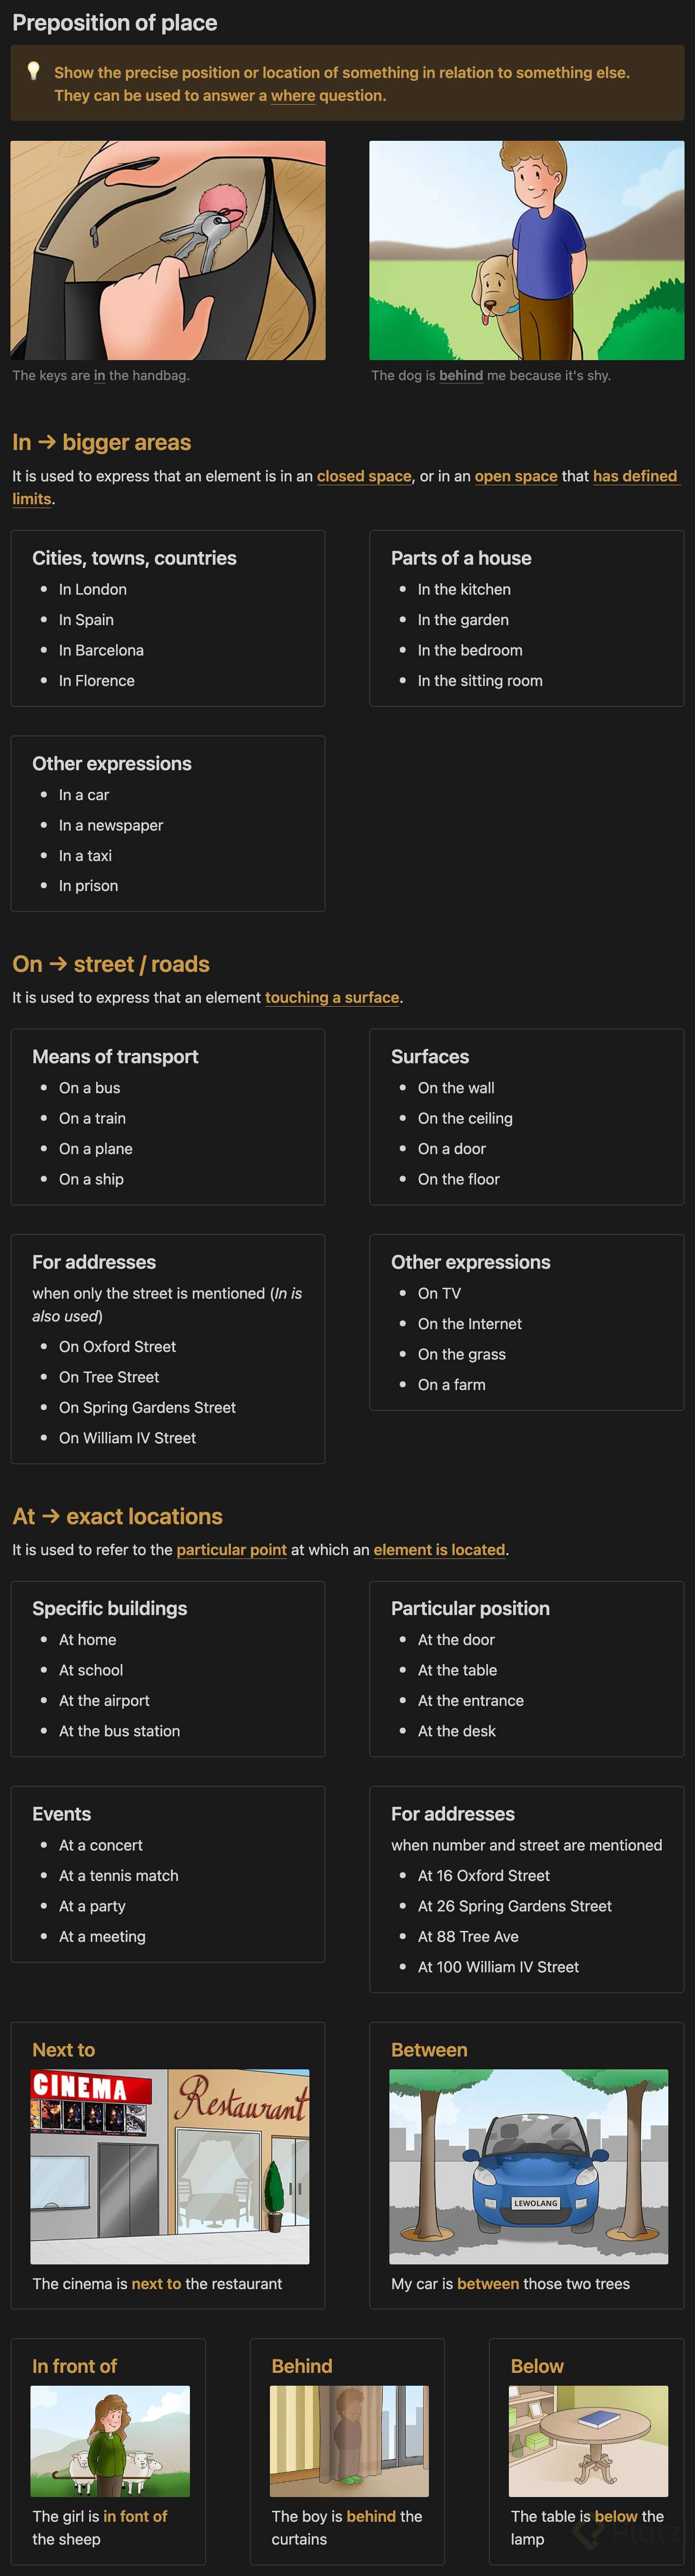The height and width of the screenshot is (2576, 695).
Task: Select the girl with sheep picture
Action: (110, 2440)
